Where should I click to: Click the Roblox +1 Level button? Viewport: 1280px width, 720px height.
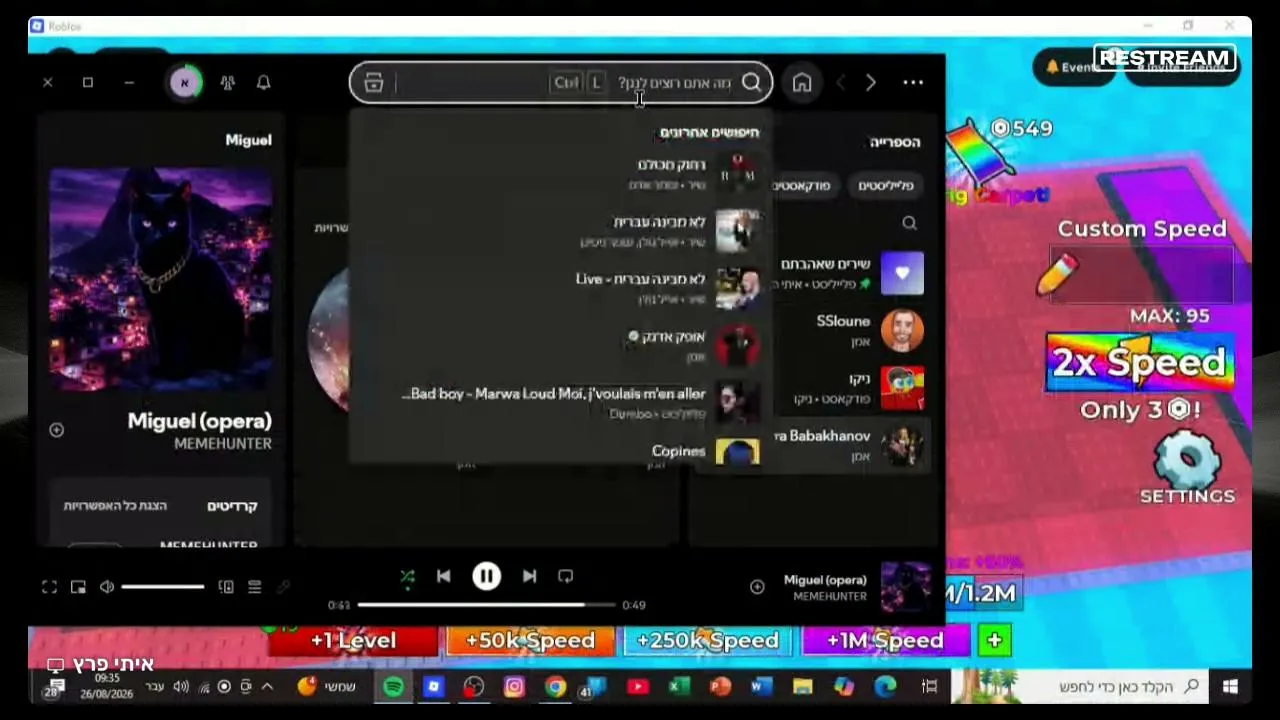coord(353,641)
